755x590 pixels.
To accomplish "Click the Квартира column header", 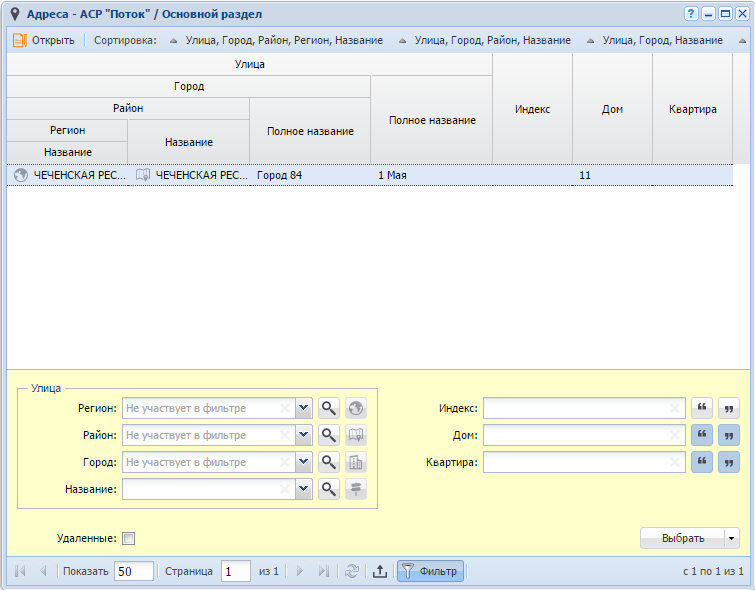I will (692, 109).
